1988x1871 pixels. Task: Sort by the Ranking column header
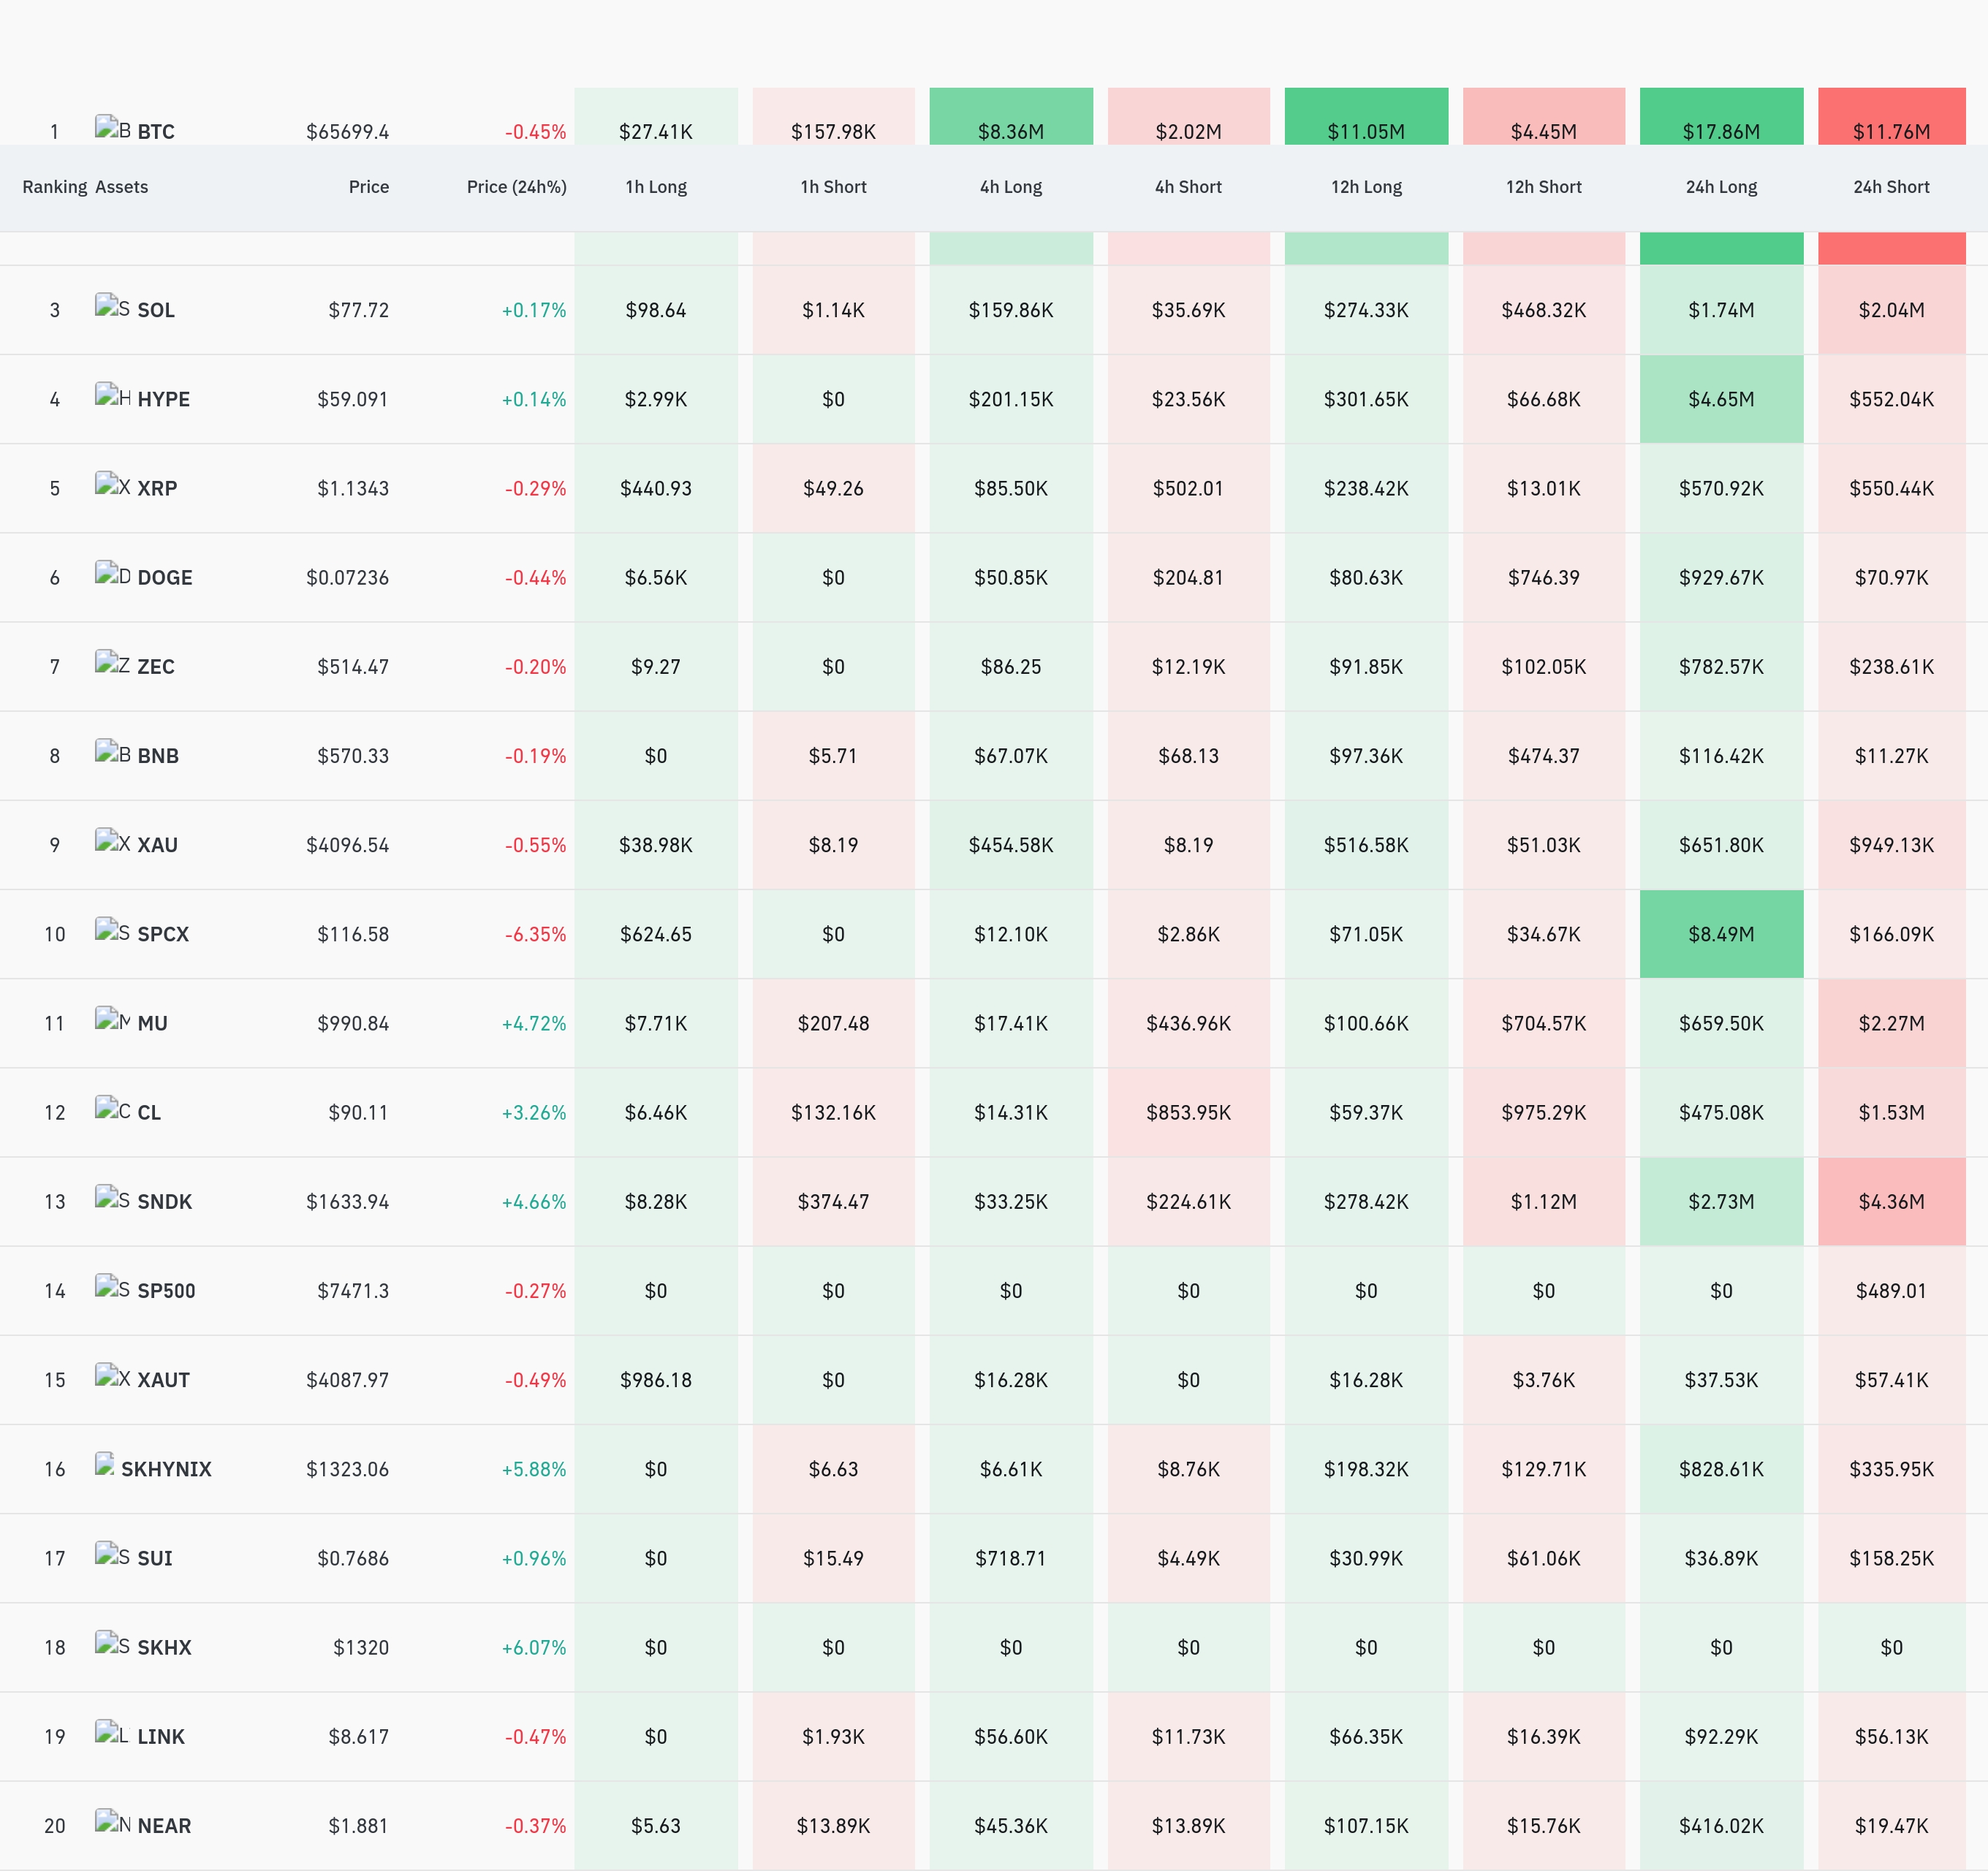point(55,187)
